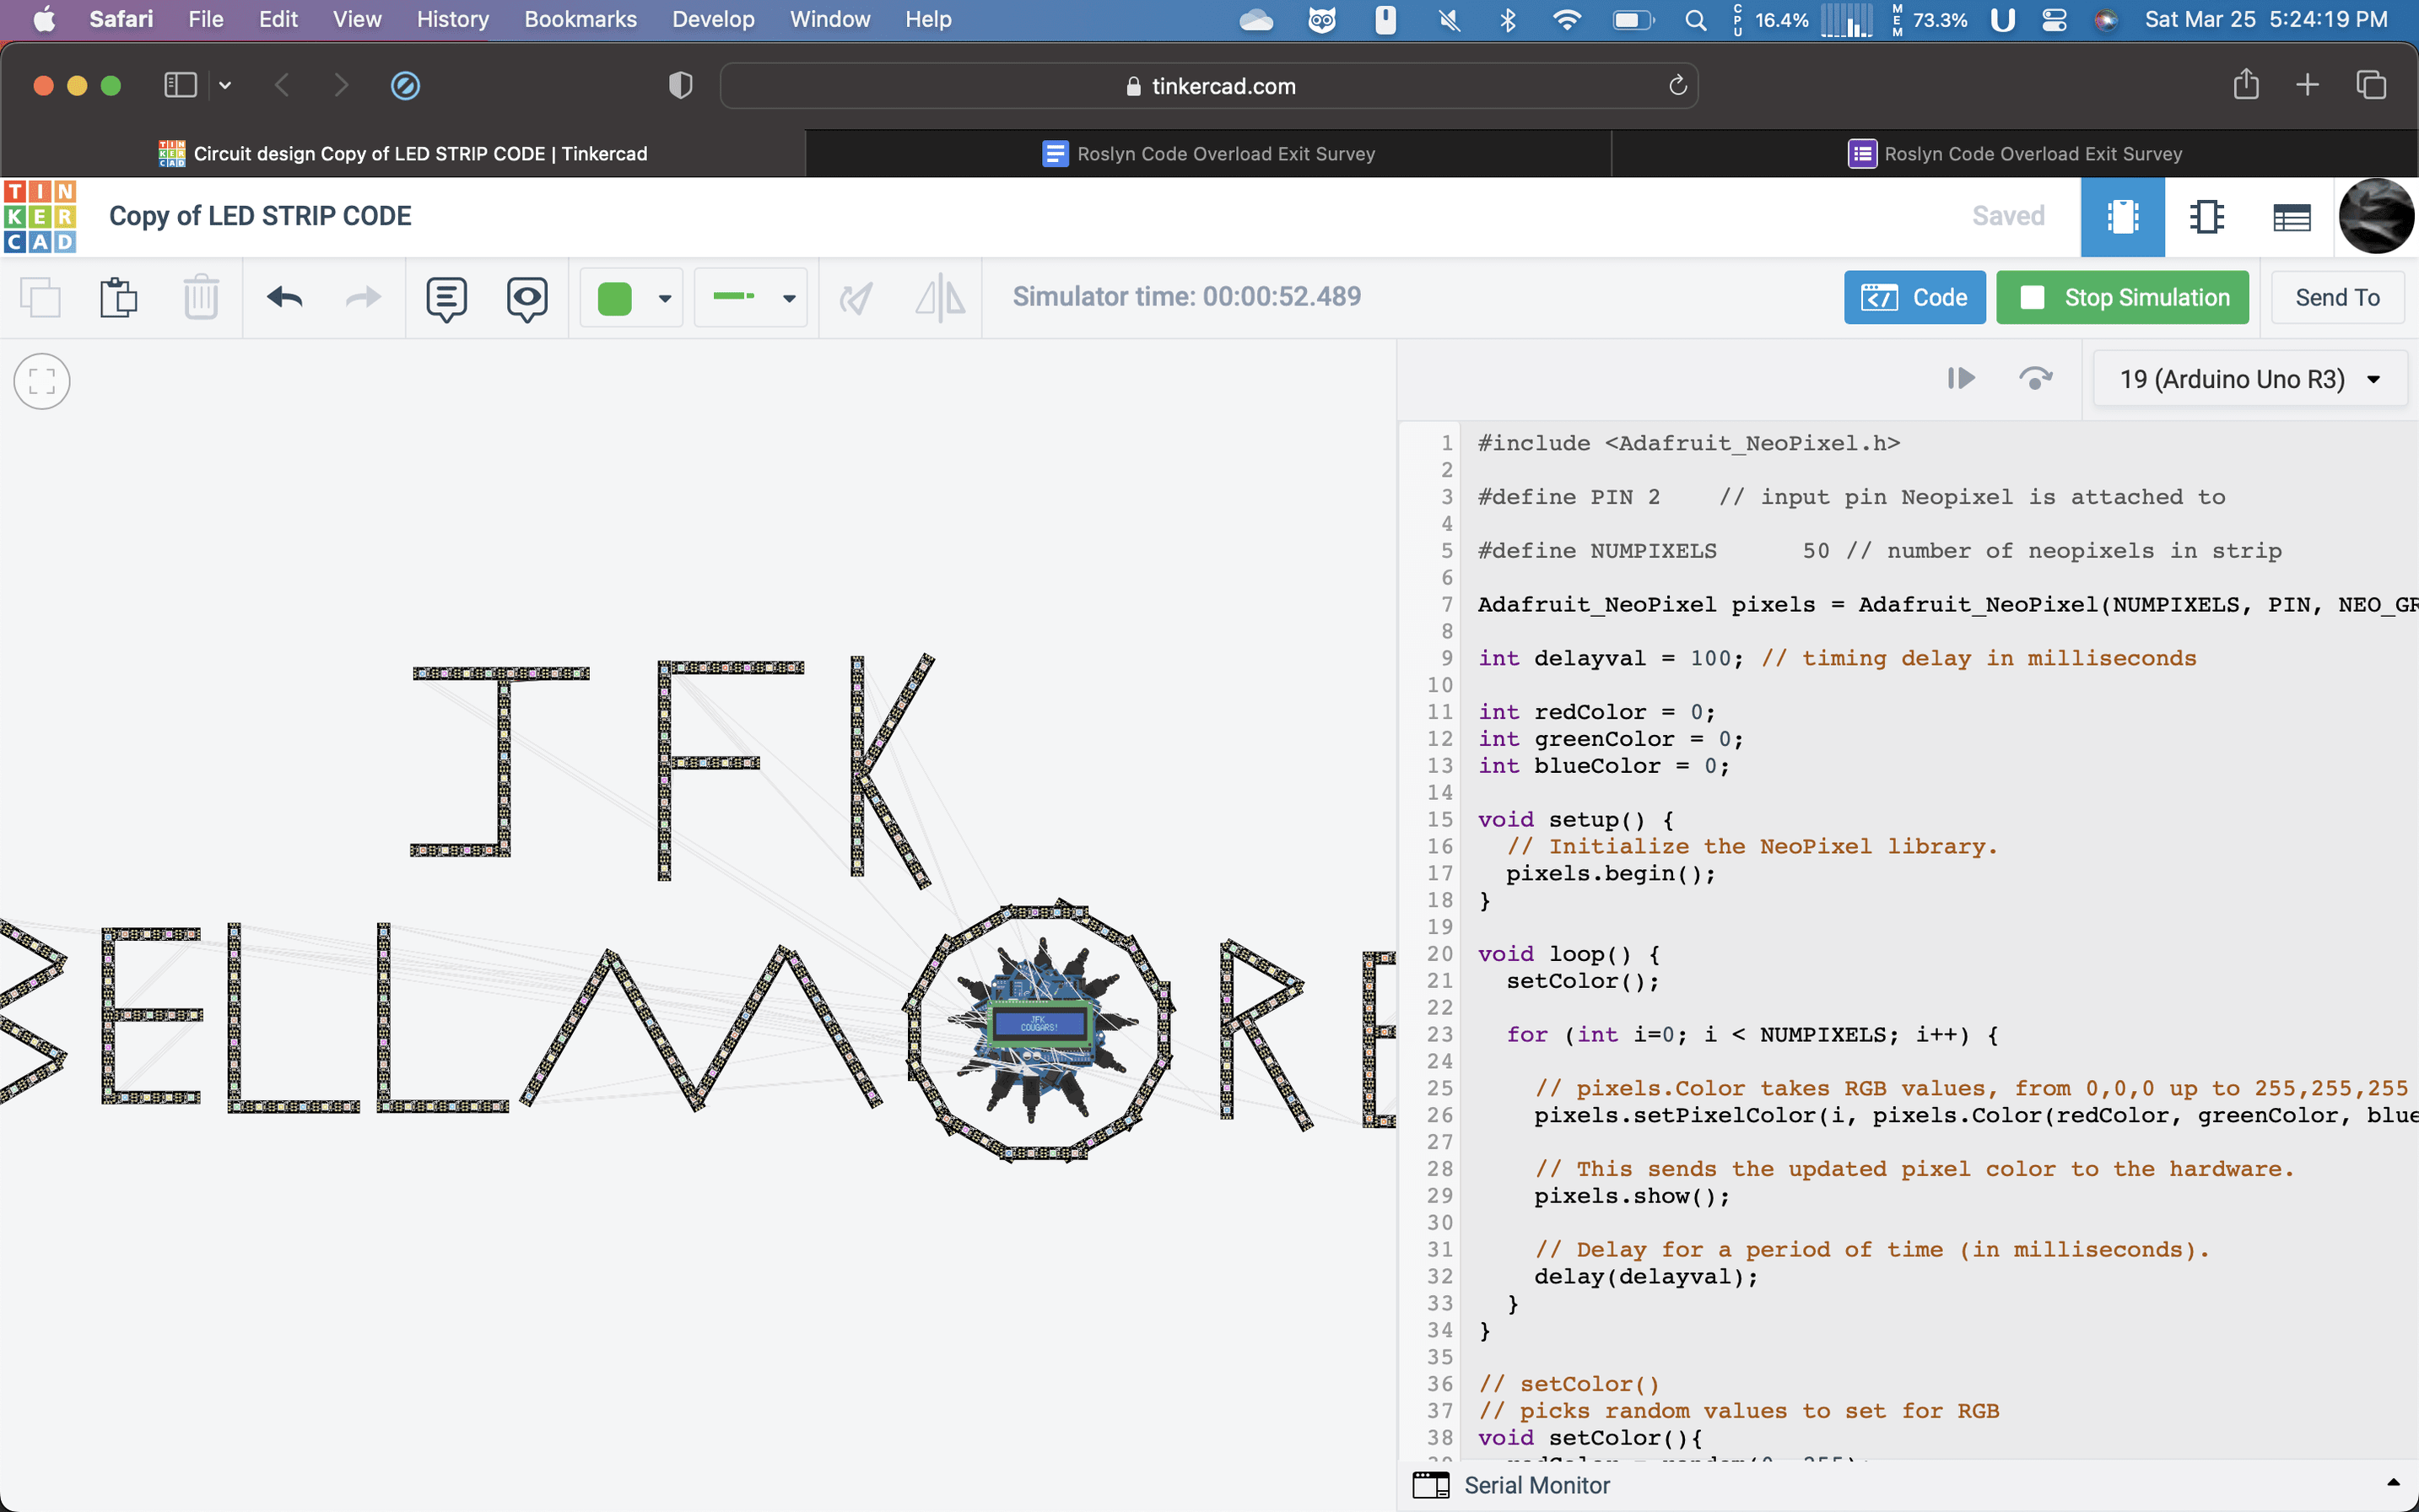The image size is (2419, 1512).
Task: Click the green wire color swatch
Action: (615, 298)
